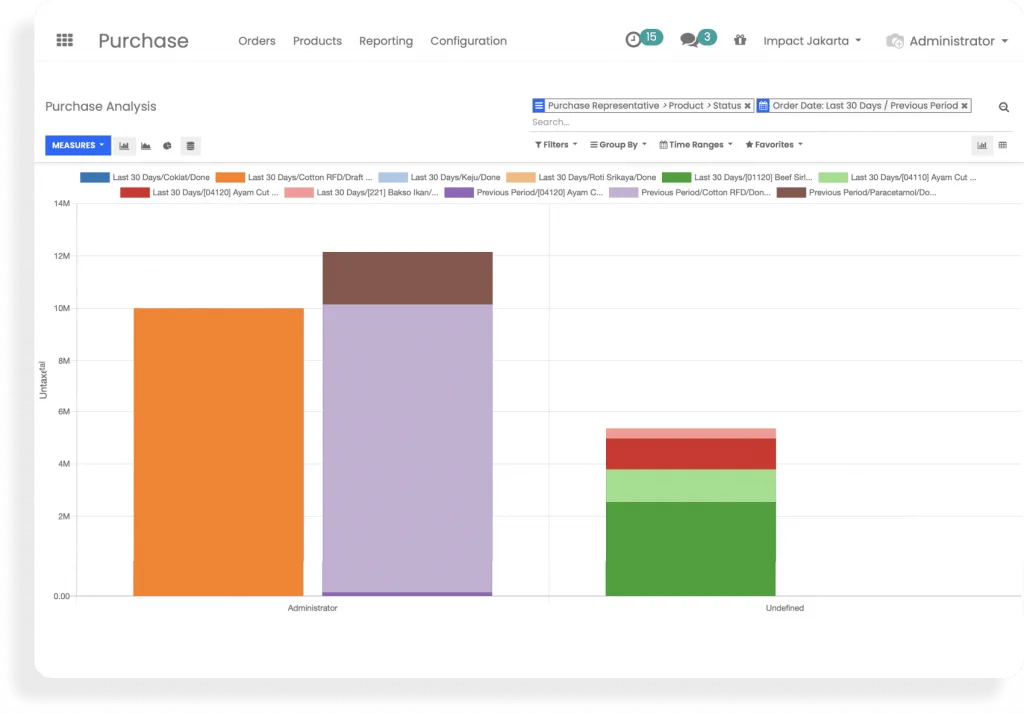Screen dimensions: 1024x713
Task: Switch to pivot table view
Action: tap(1003, 145)
